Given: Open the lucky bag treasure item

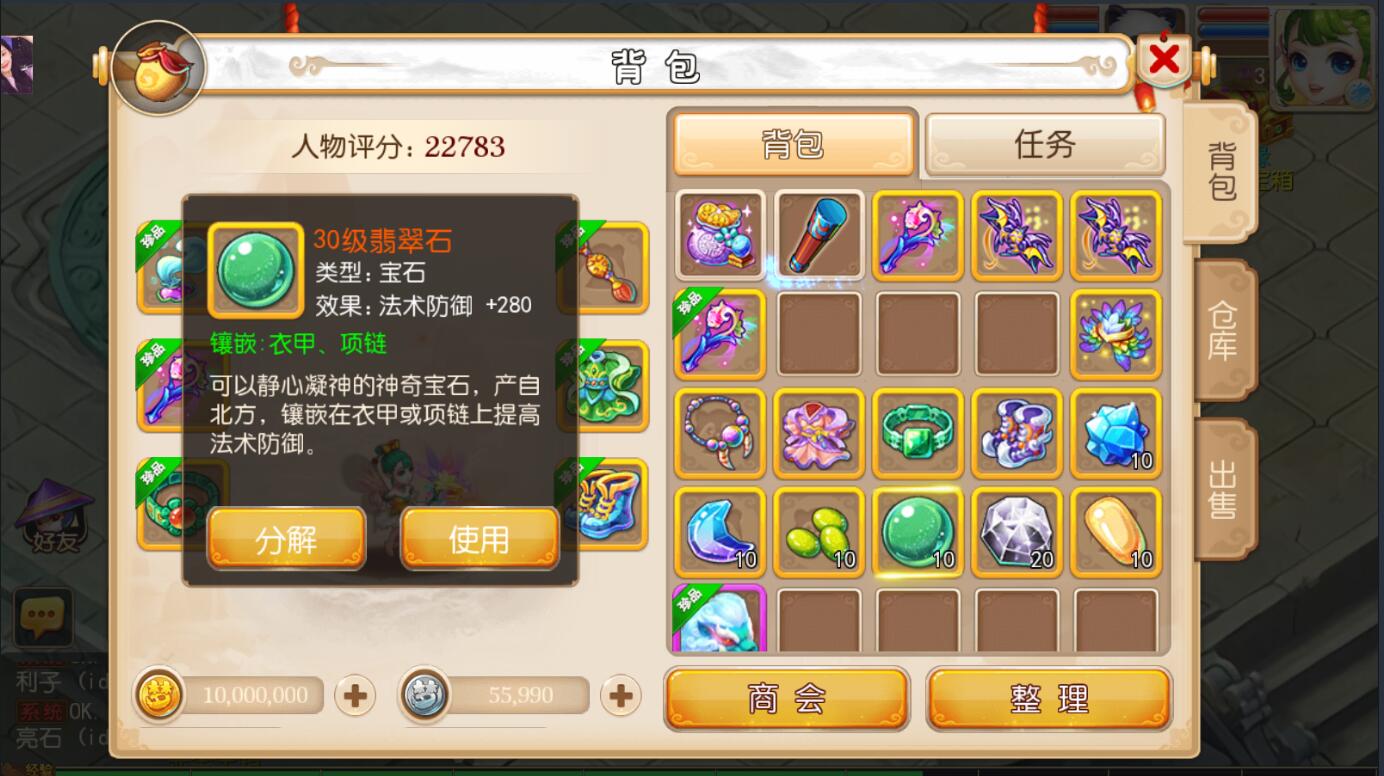Looking at the screenshot, I should (720, 235).
